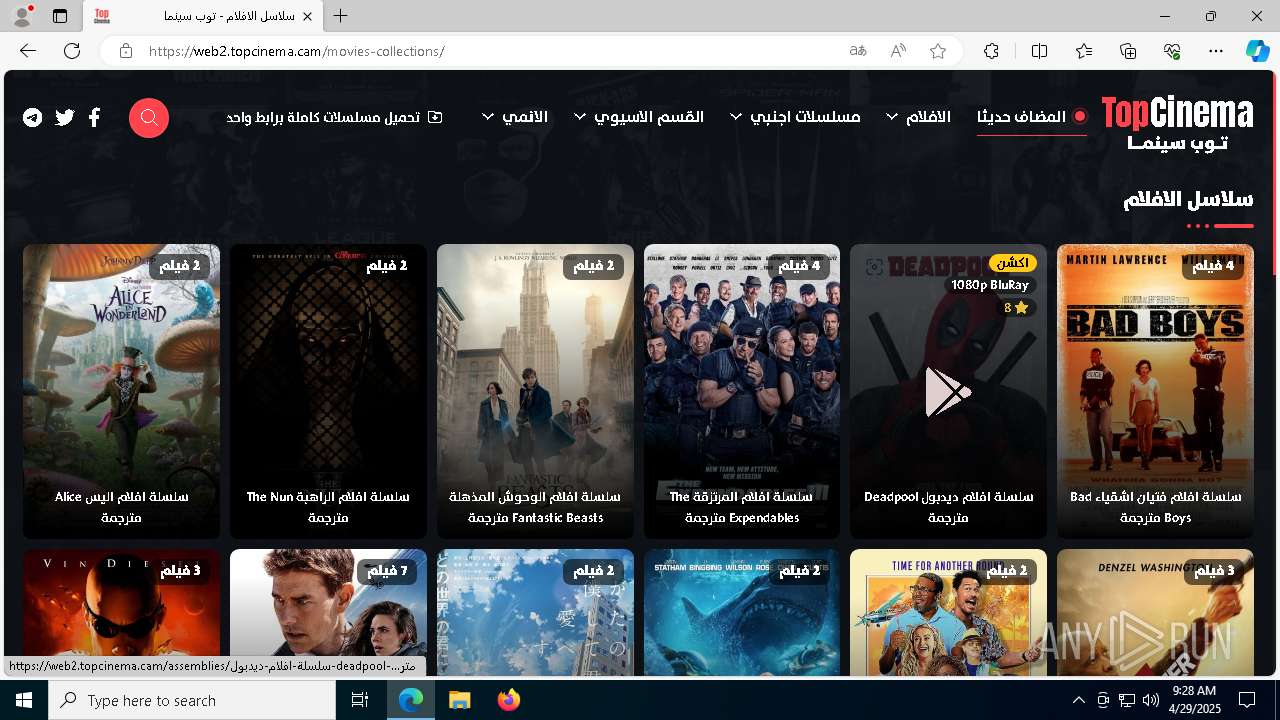Viewport: 1280px width, 720px height.
Task: Open the Fantastic Beasts series card
Action: click(x=535, y=391)
